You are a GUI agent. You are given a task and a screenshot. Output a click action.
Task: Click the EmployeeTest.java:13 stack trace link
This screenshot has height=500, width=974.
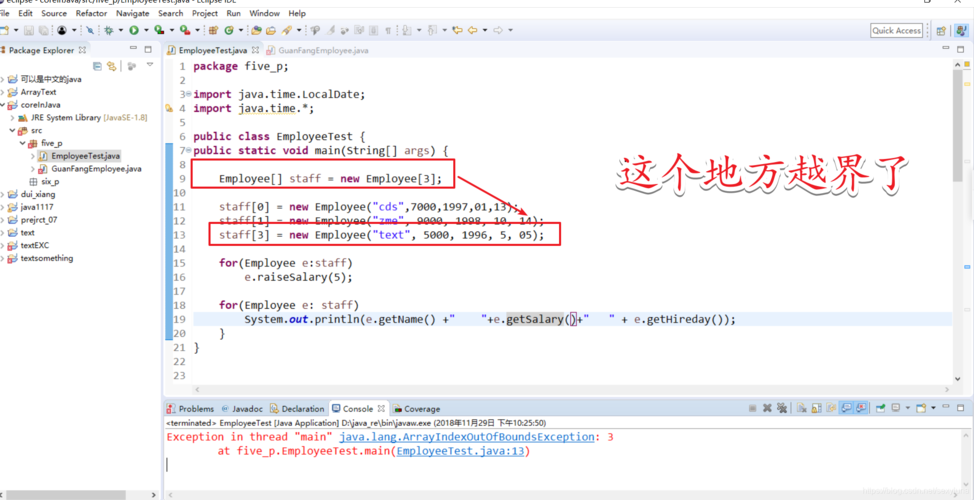click(460, 452)
